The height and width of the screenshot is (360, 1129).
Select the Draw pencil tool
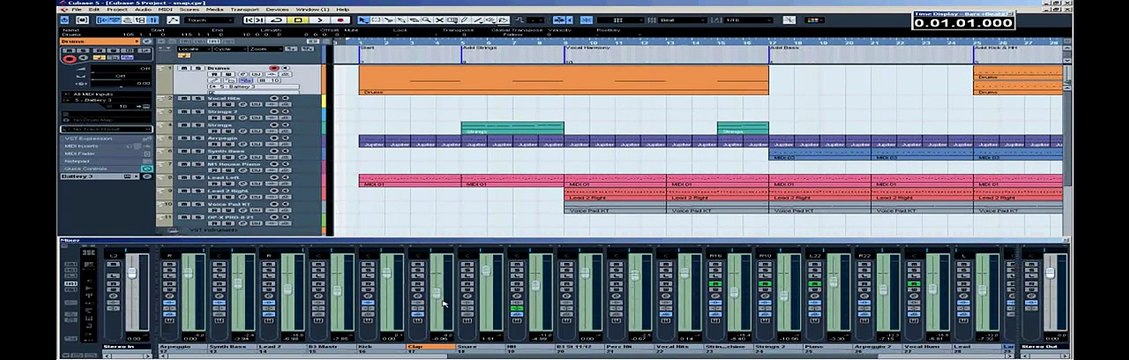464,20
